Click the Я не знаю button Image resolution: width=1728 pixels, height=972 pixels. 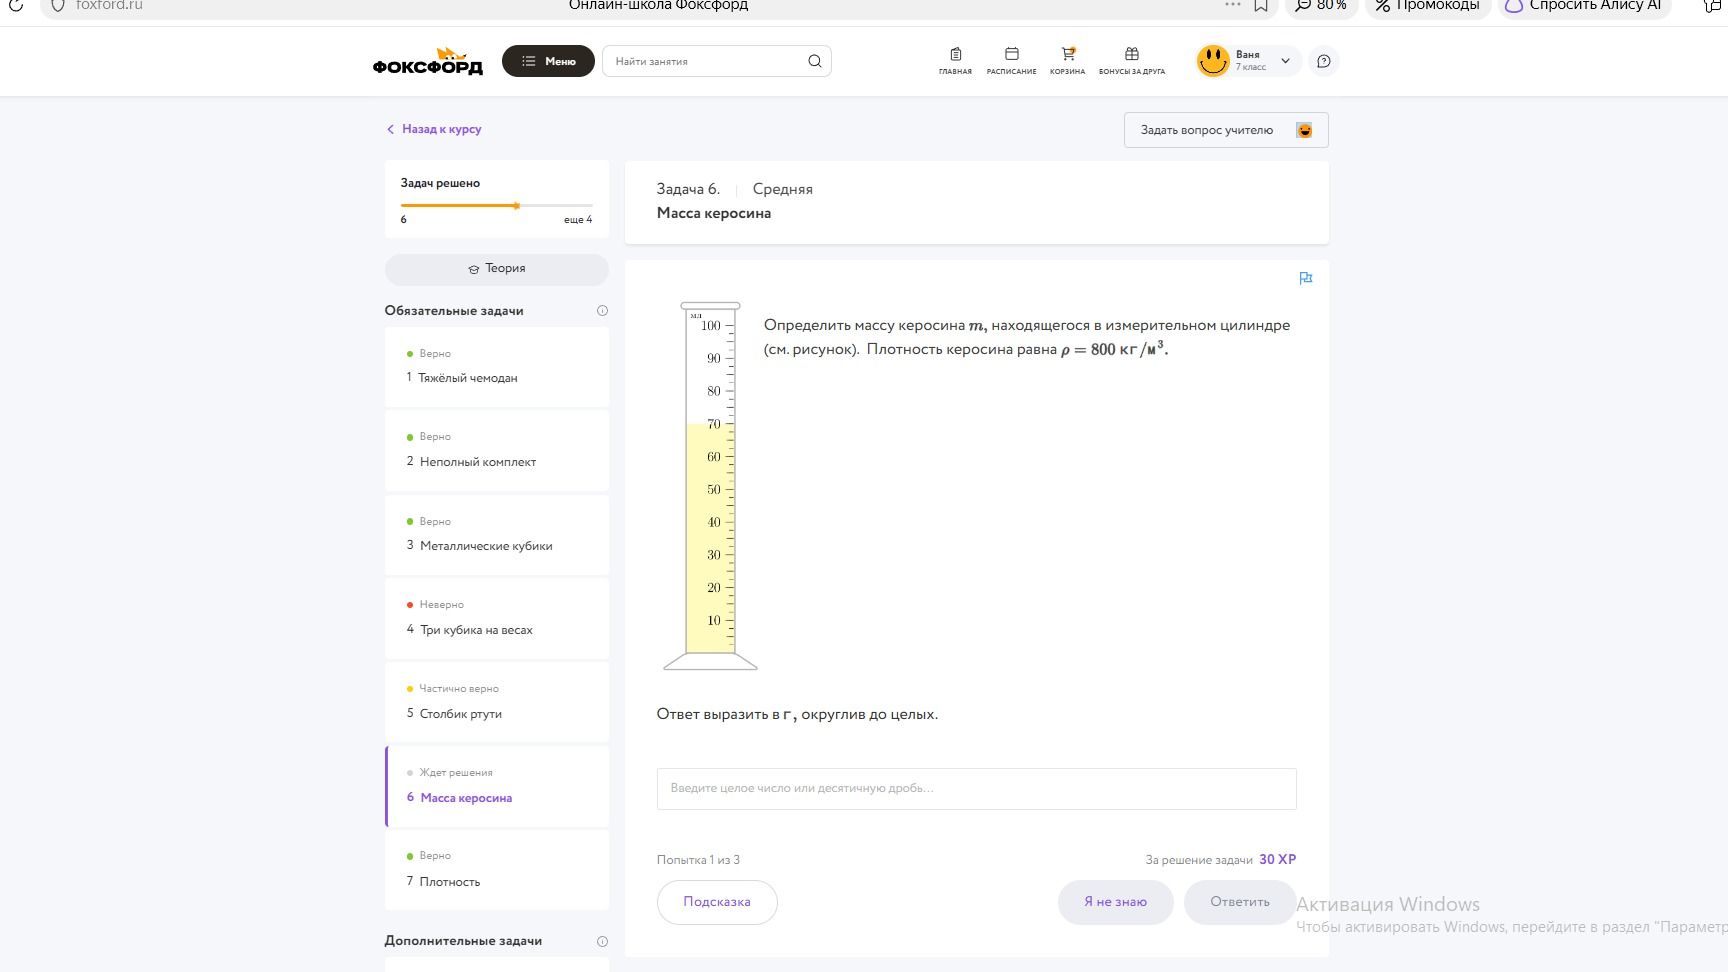click(1115, 902)
